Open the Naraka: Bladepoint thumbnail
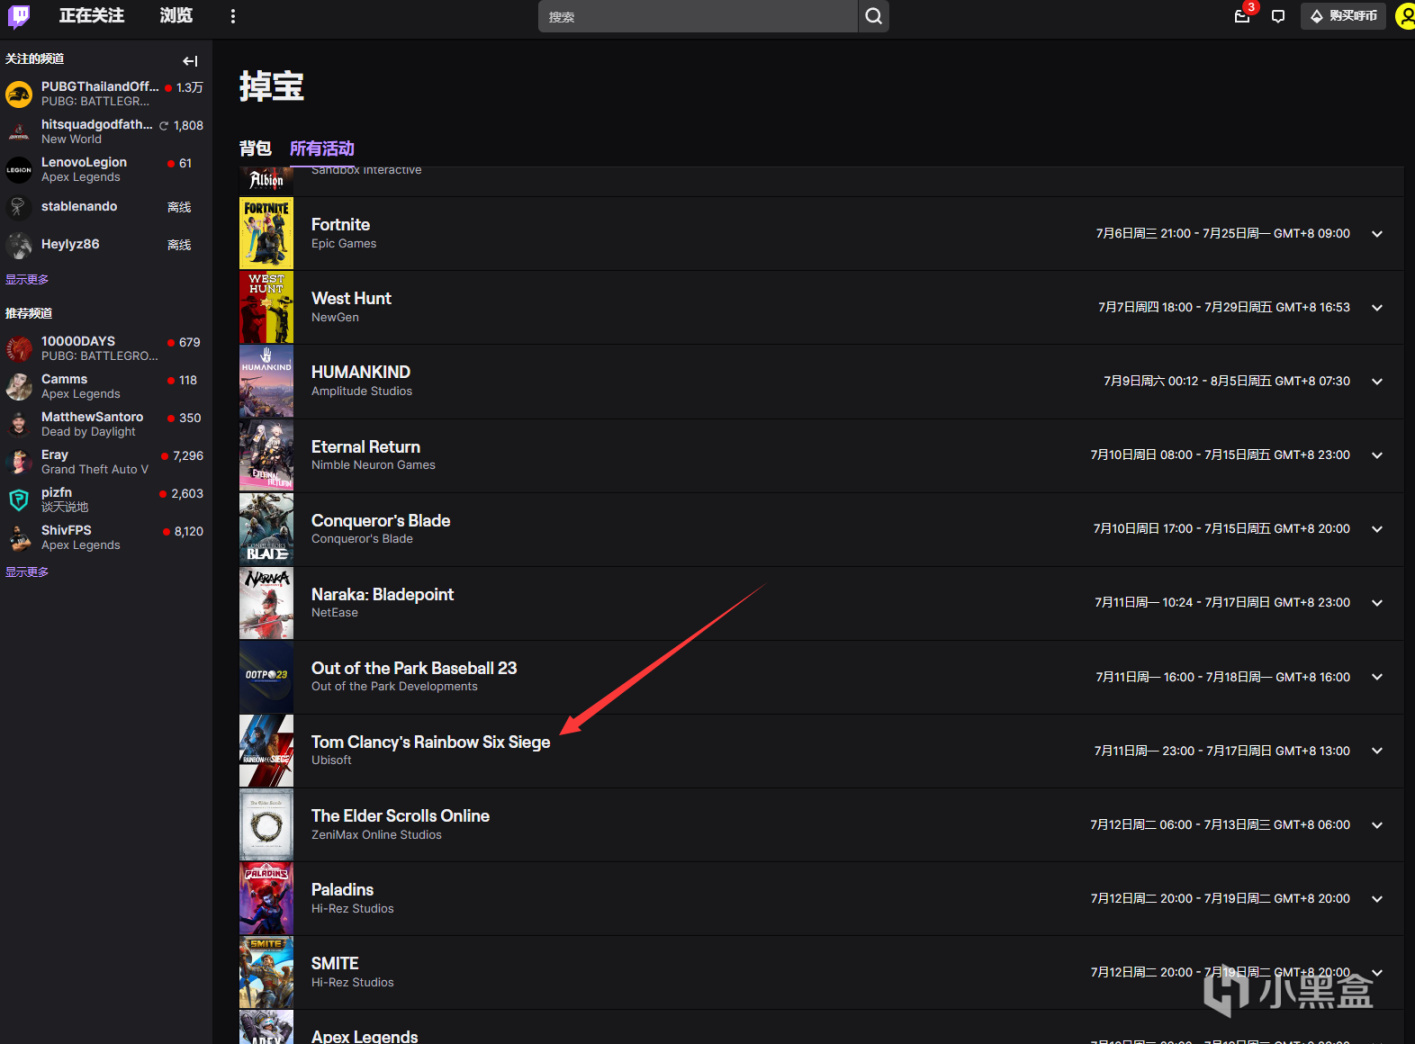Image resolution: width=1415 pixels, height=1044 pixels. 266,603
